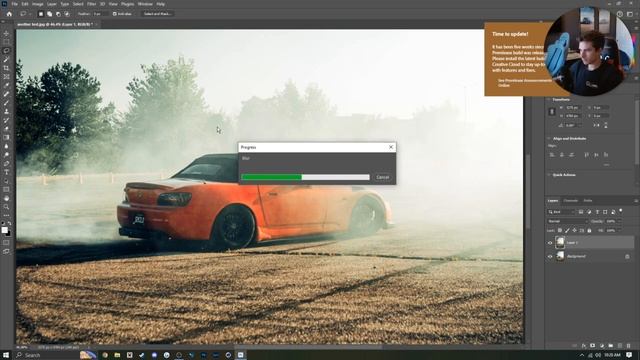Toggle the width-height link in Transform
The height and width of the screenshot is (360, 640).
(x=552, y=111)
